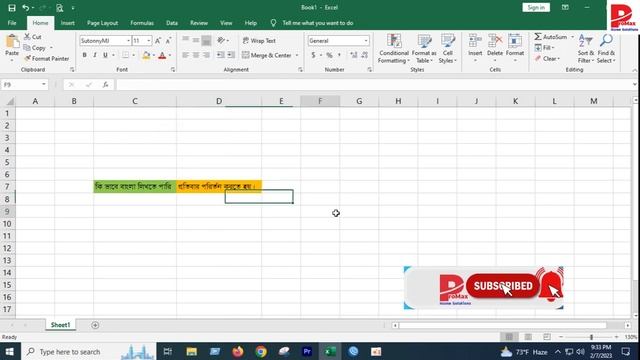Activate the Format Painter brush
The height and width of the screenshot is (360, 640).
(x=47, y=59)
